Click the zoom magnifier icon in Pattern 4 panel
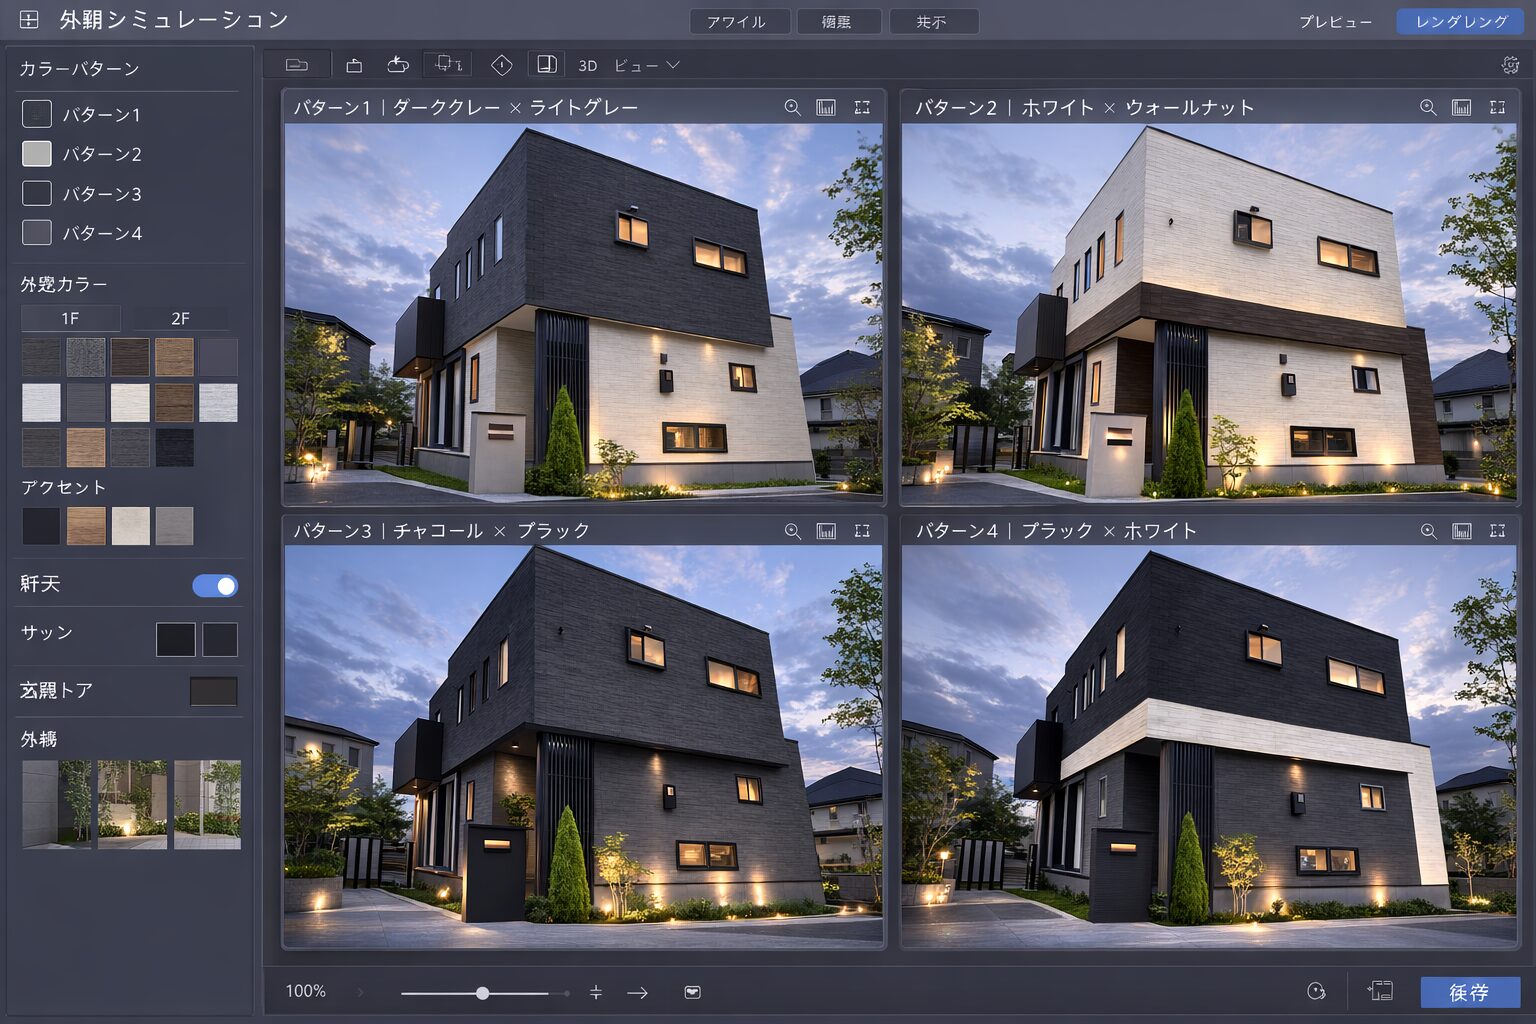This screenshot has height=1024, width=1536. pyautogui.click(x=1428, y=531)
